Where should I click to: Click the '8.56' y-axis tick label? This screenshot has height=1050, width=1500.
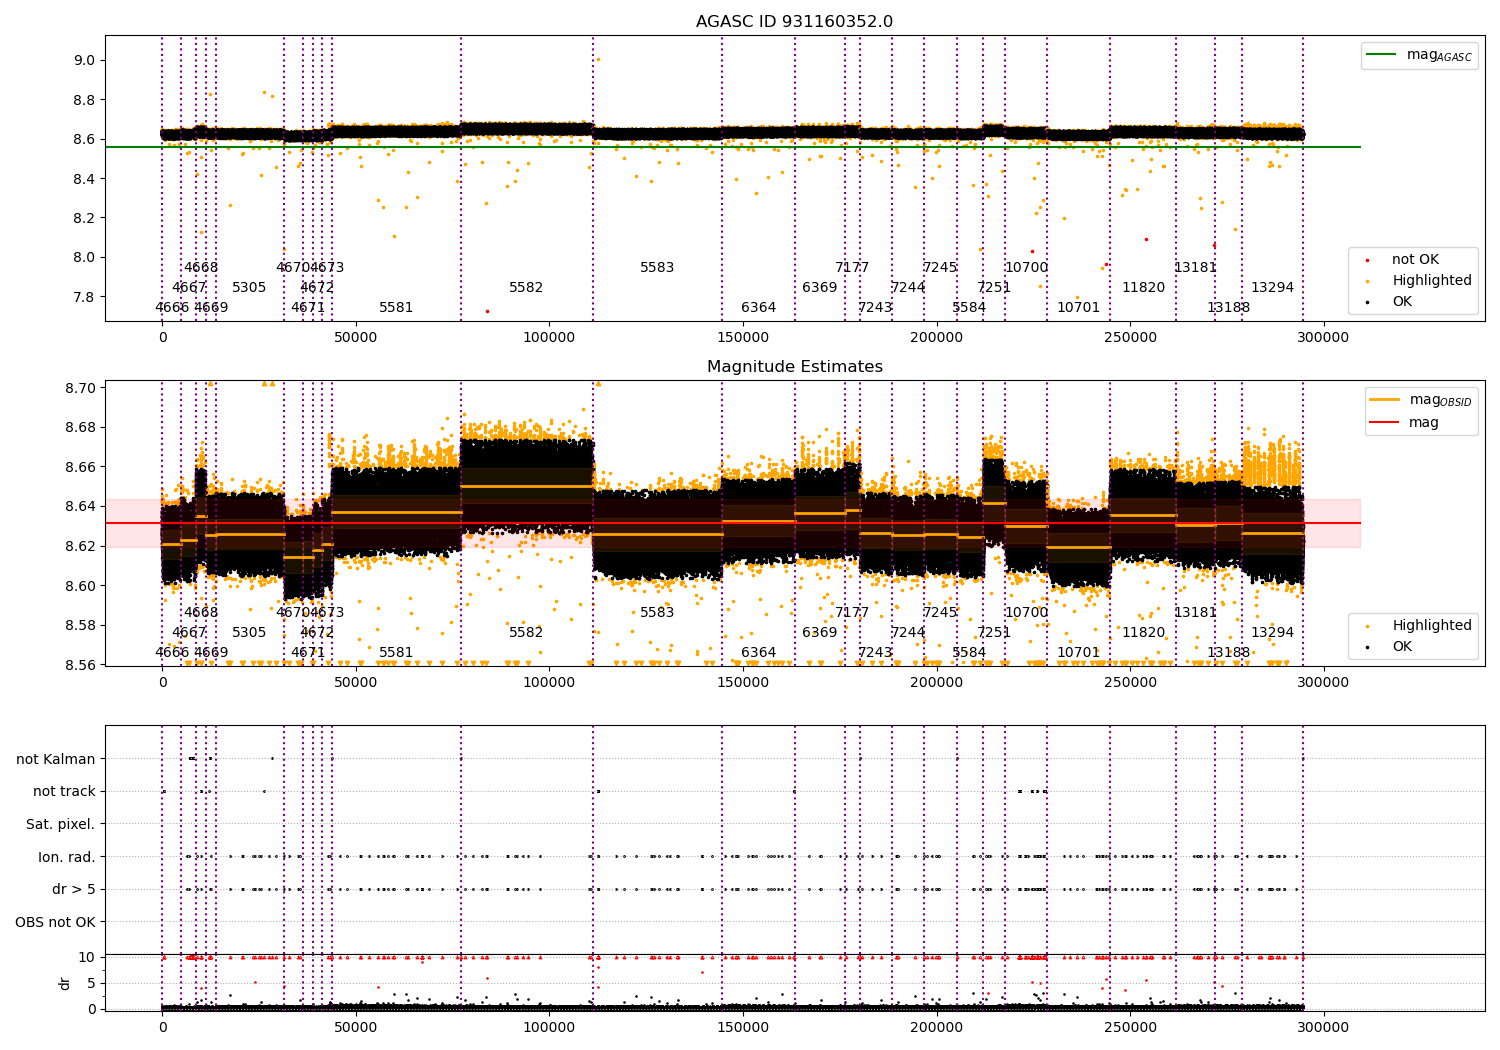[x=81, y=665]
